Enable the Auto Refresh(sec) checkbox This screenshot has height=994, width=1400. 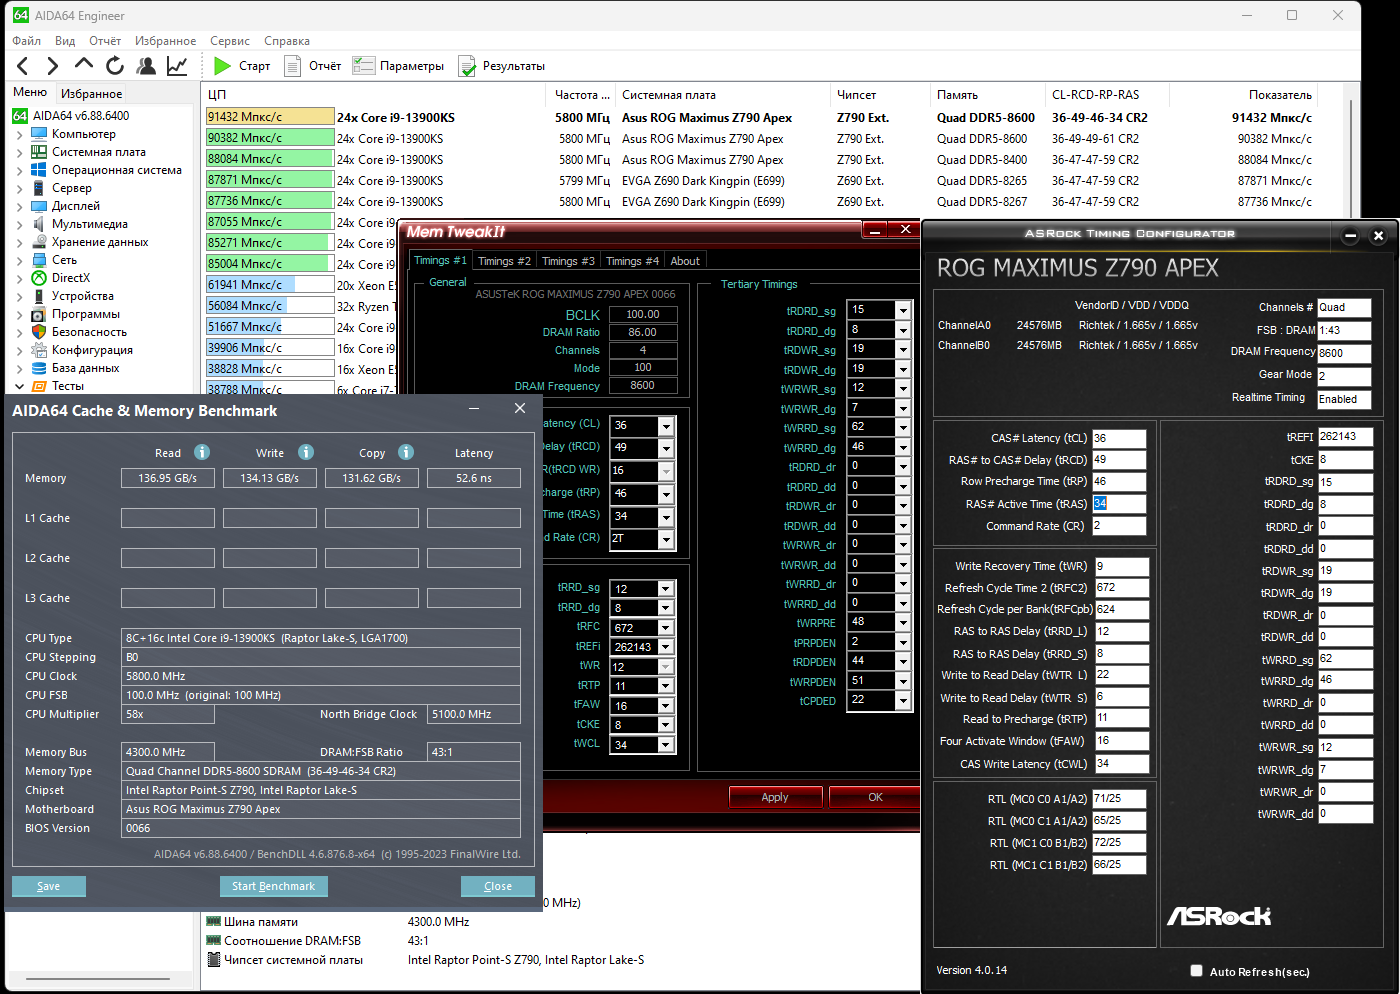click(x=1196, y=971)
